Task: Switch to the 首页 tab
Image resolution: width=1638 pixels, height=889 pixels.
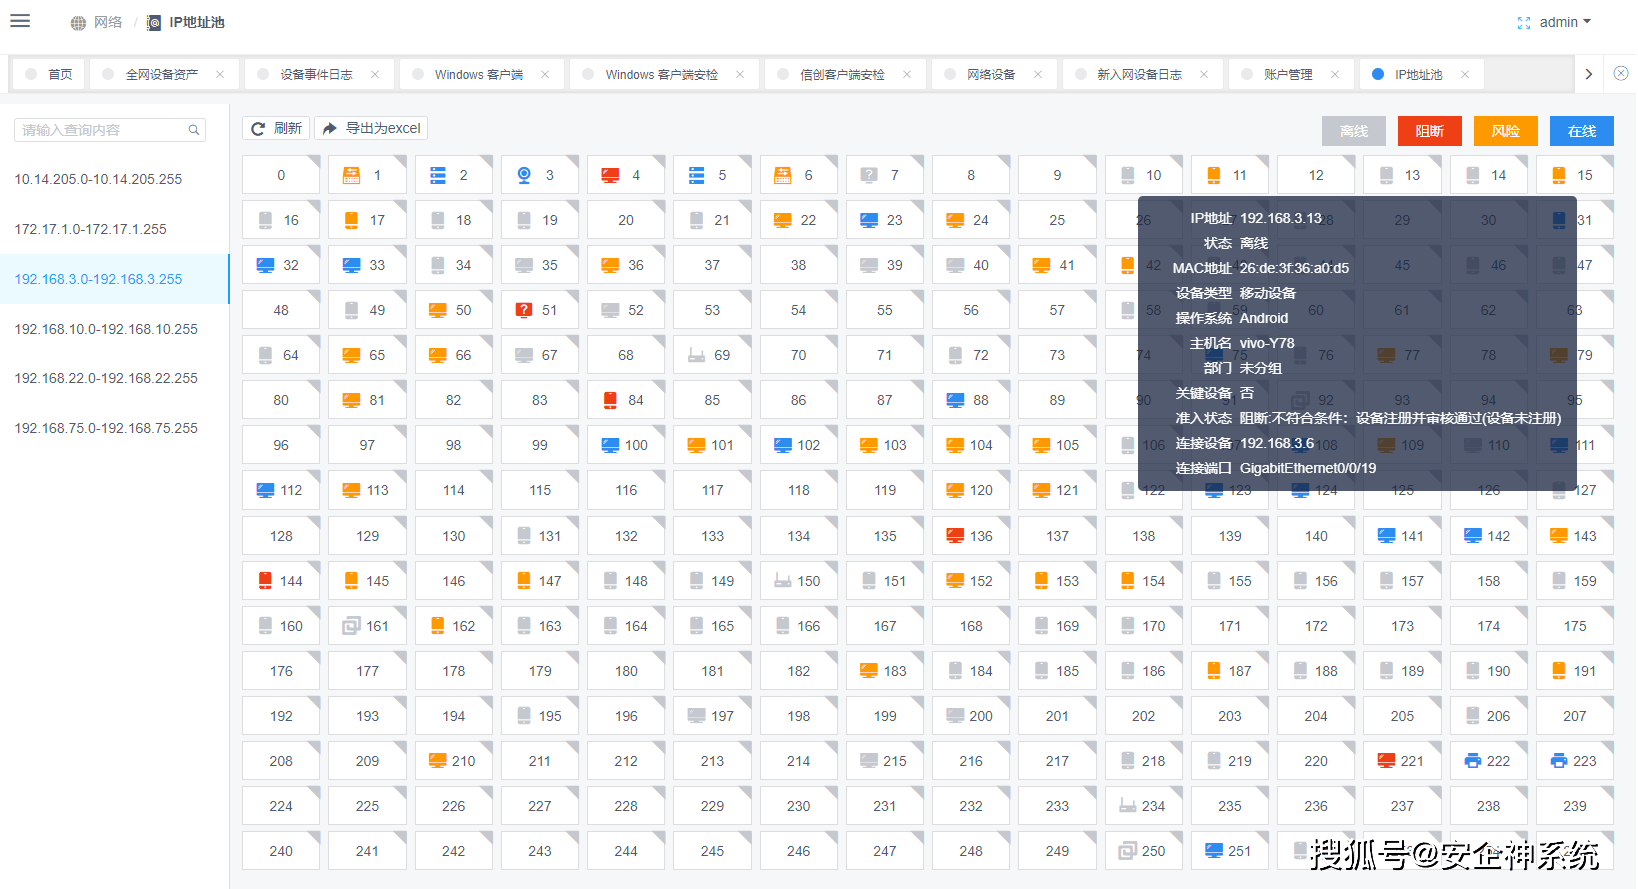Action: click(x=49, y=74)
